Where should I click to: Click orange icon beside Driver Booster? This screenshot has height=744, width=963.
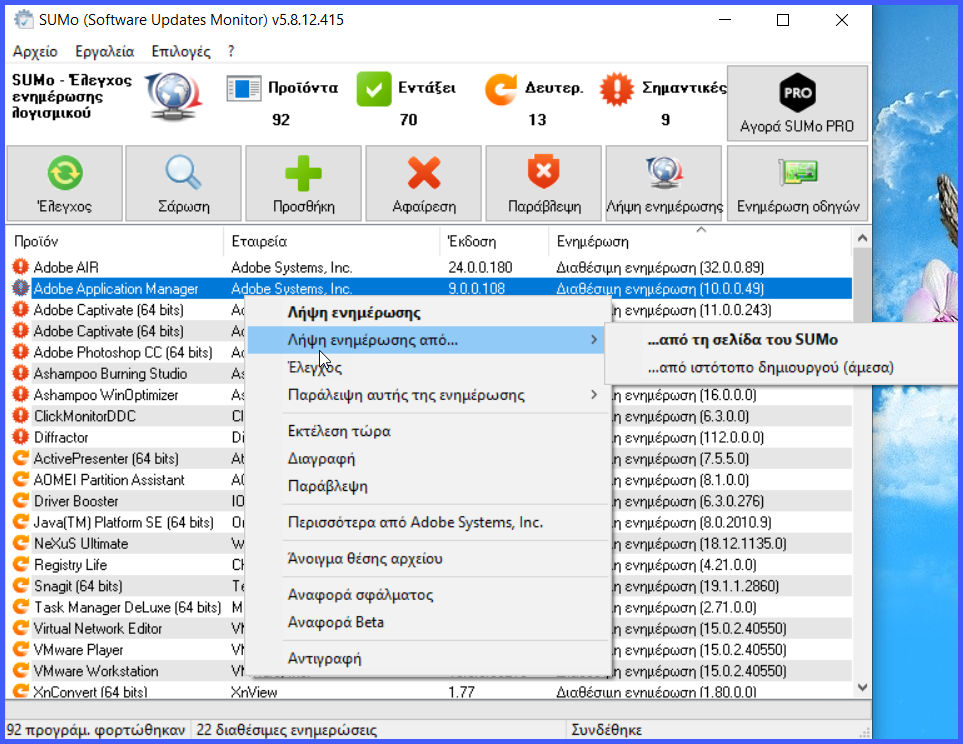tap(20, 501)
